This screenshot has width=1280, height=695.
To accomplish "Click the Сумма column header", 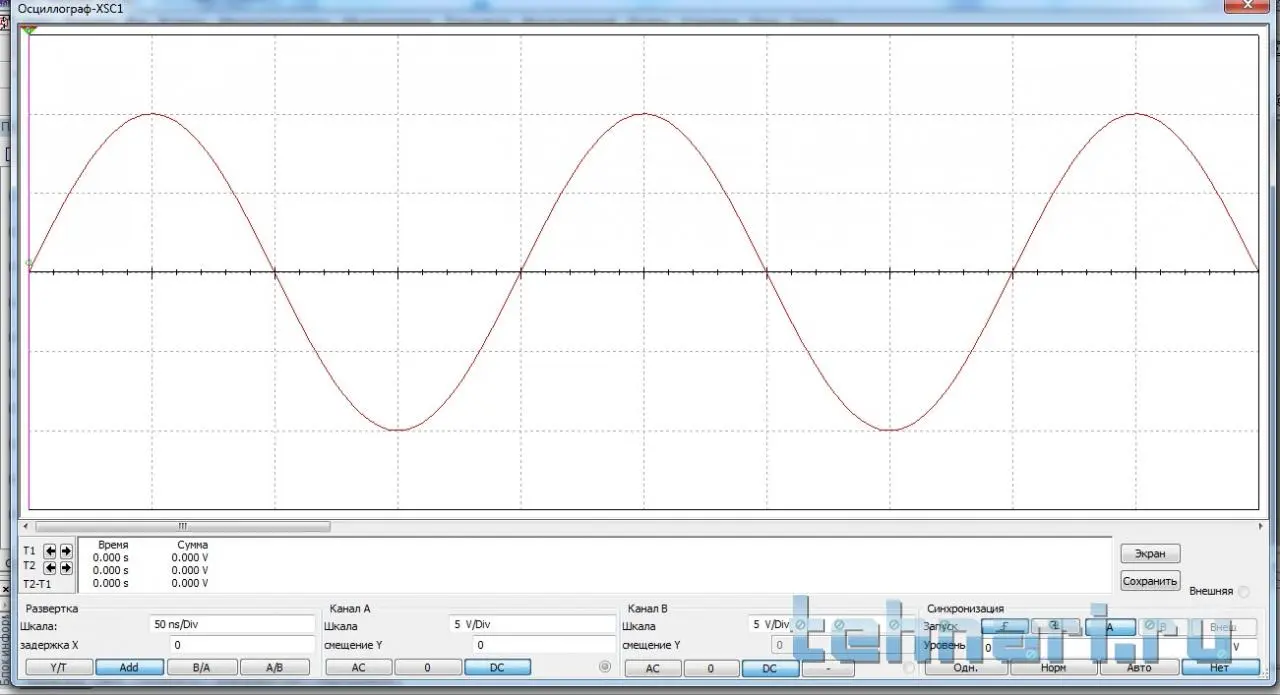I will tap(192, 545).
